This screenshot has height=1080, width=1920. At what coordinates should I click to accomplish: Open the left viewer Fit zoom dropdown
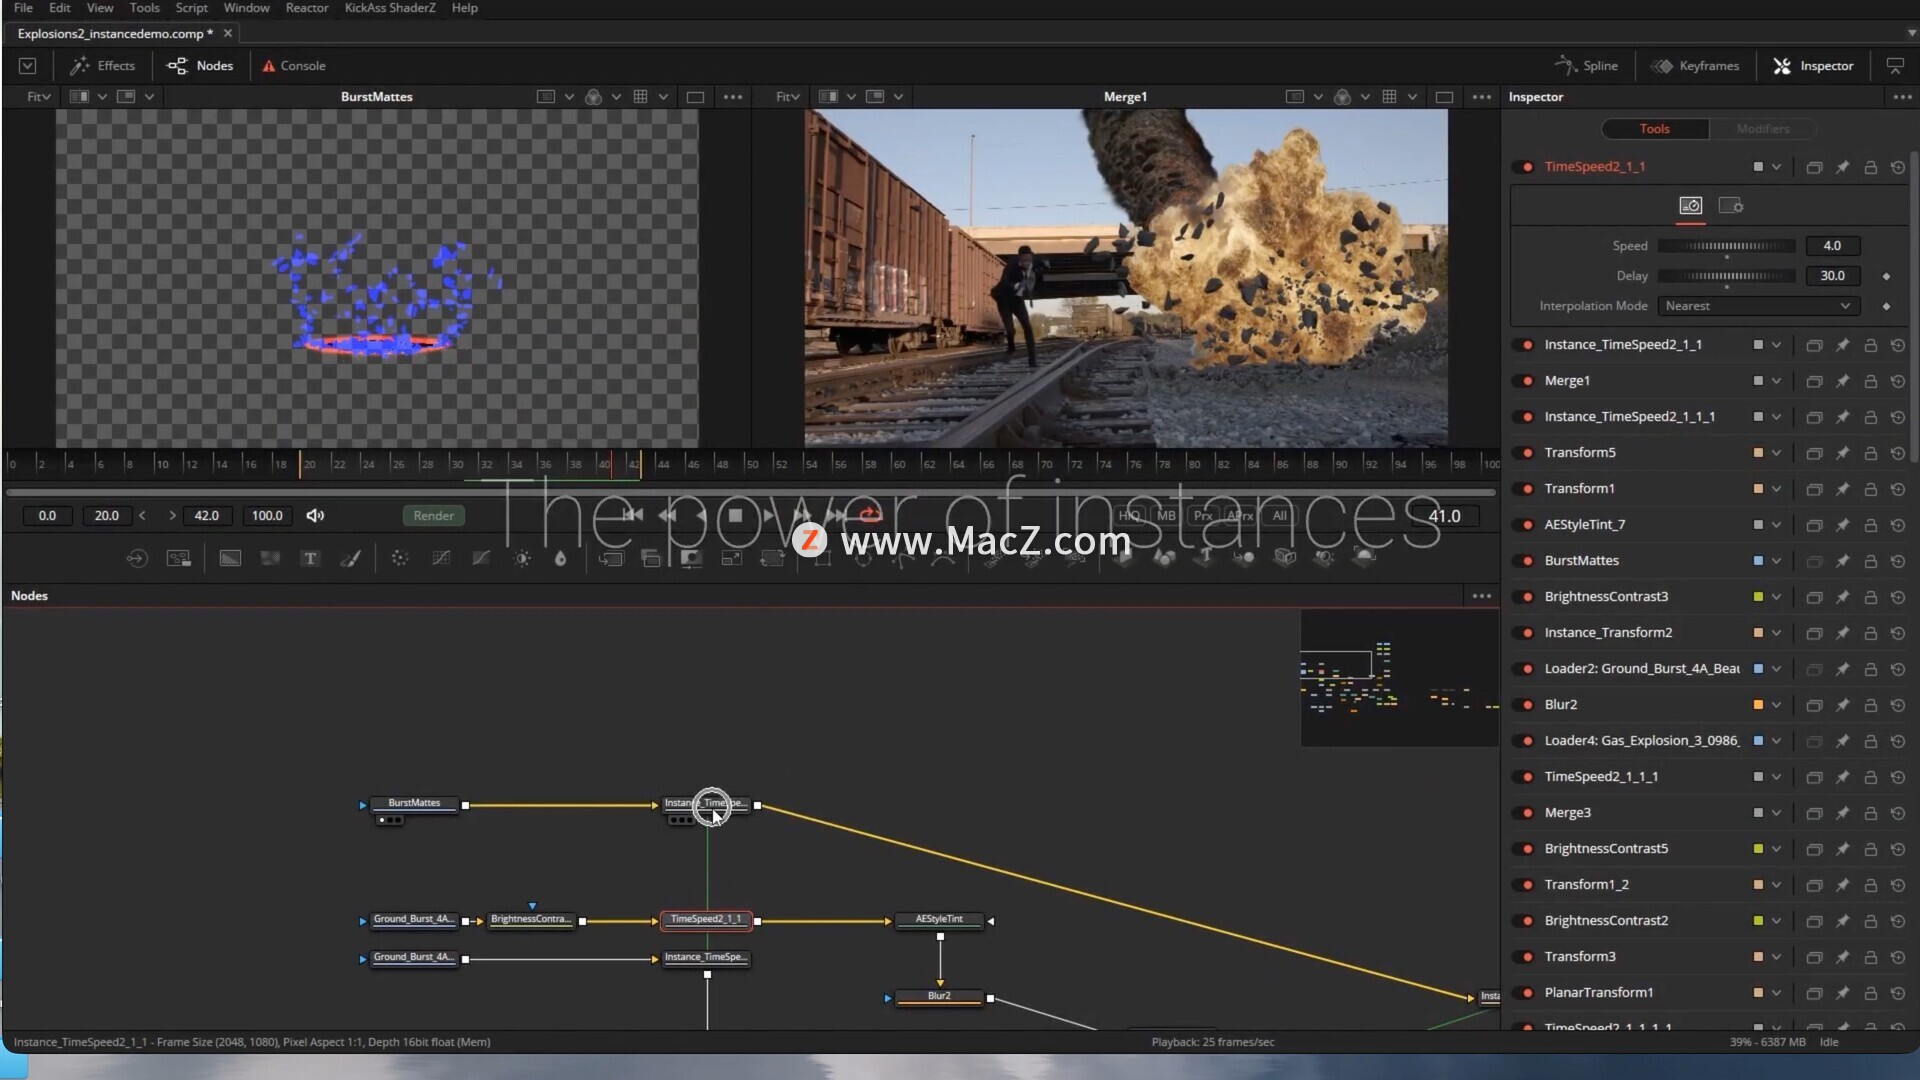pyautogui.click(x=39, y=97)
